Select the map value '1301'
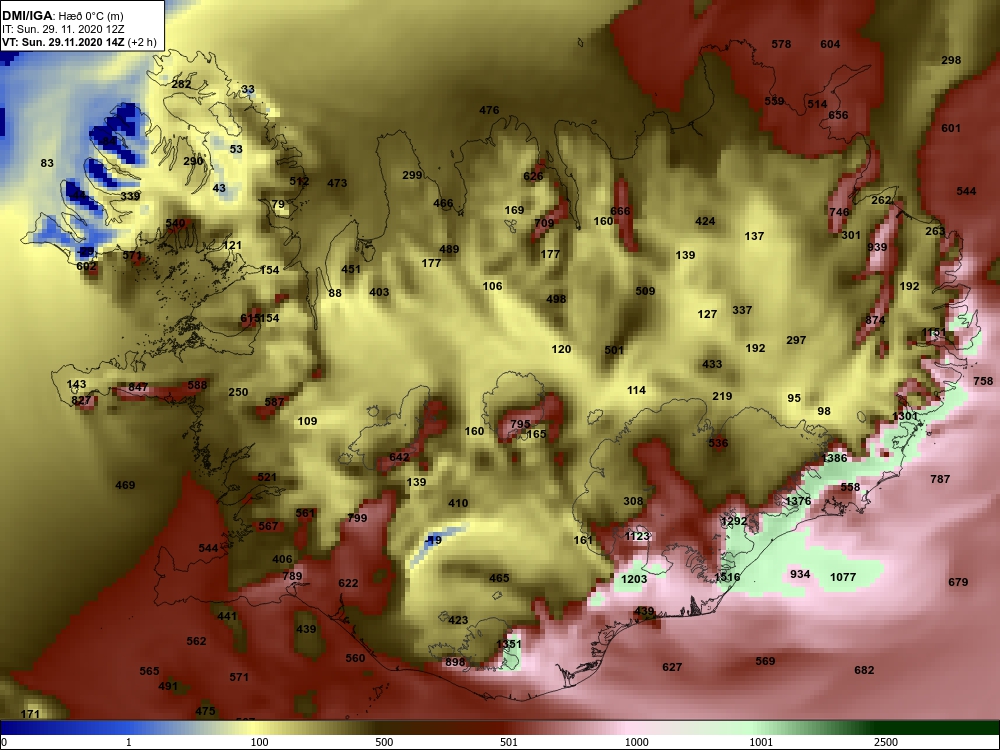The height and width of the screenshot is (750, 1000). pos(906,416)
